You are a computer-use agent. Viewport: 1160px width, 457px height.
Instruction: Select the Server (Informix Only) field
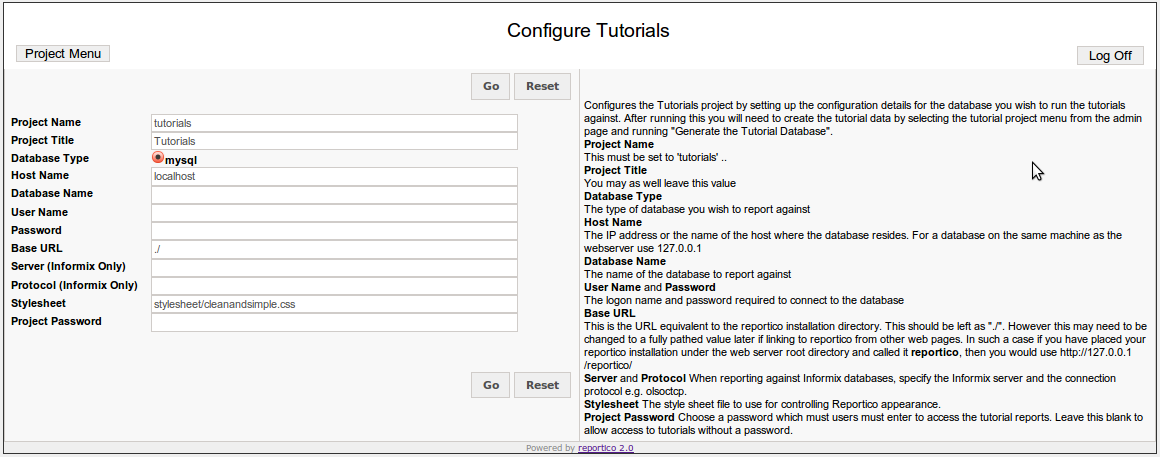pyautogui.click(x=334, y=268)
